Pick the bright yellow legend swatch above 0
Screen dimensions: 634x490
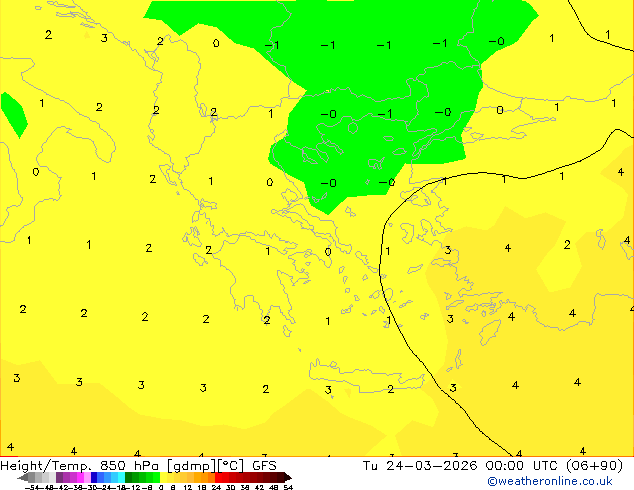click(163, 477)
